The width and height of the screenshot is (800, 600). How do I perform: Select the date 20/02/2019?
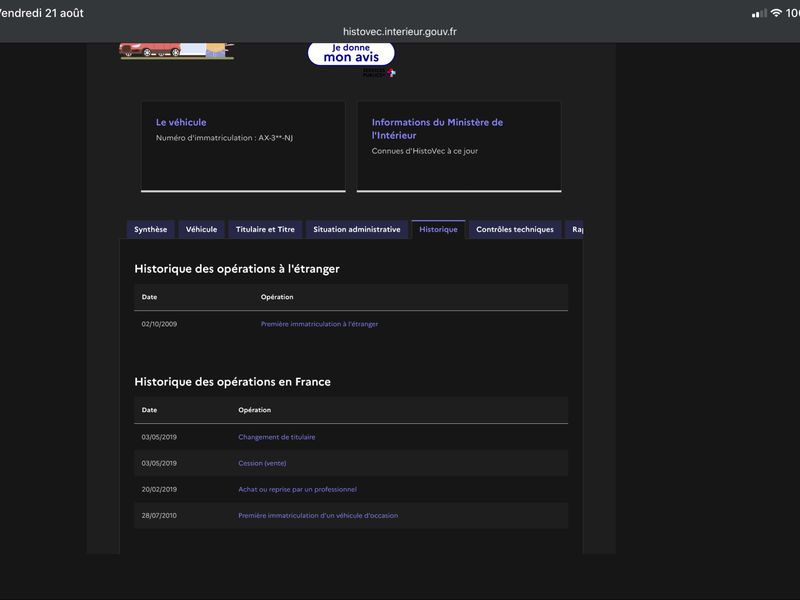click(159, 489)
